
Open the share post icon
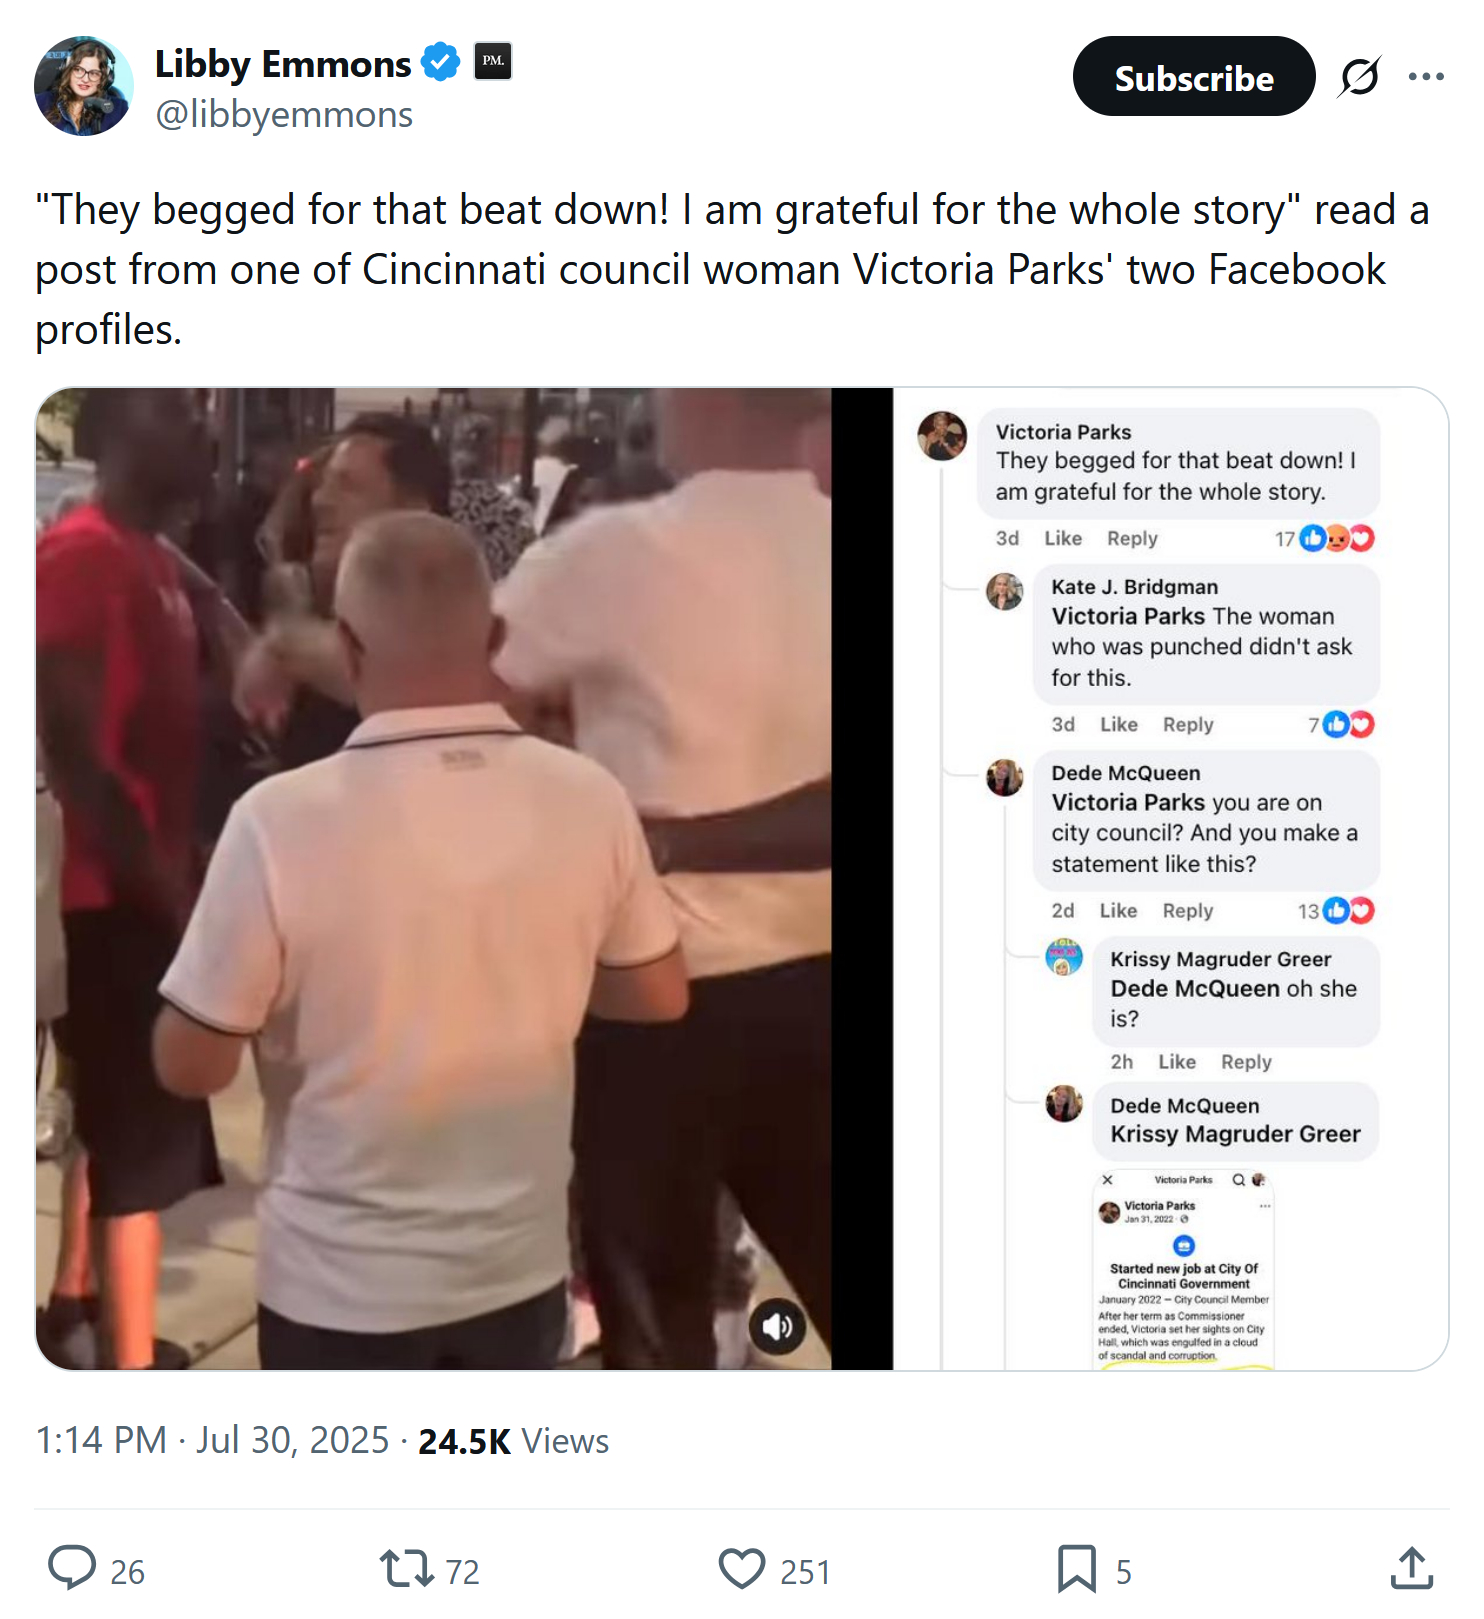pyautogui.click(x=1411, y=1568)
